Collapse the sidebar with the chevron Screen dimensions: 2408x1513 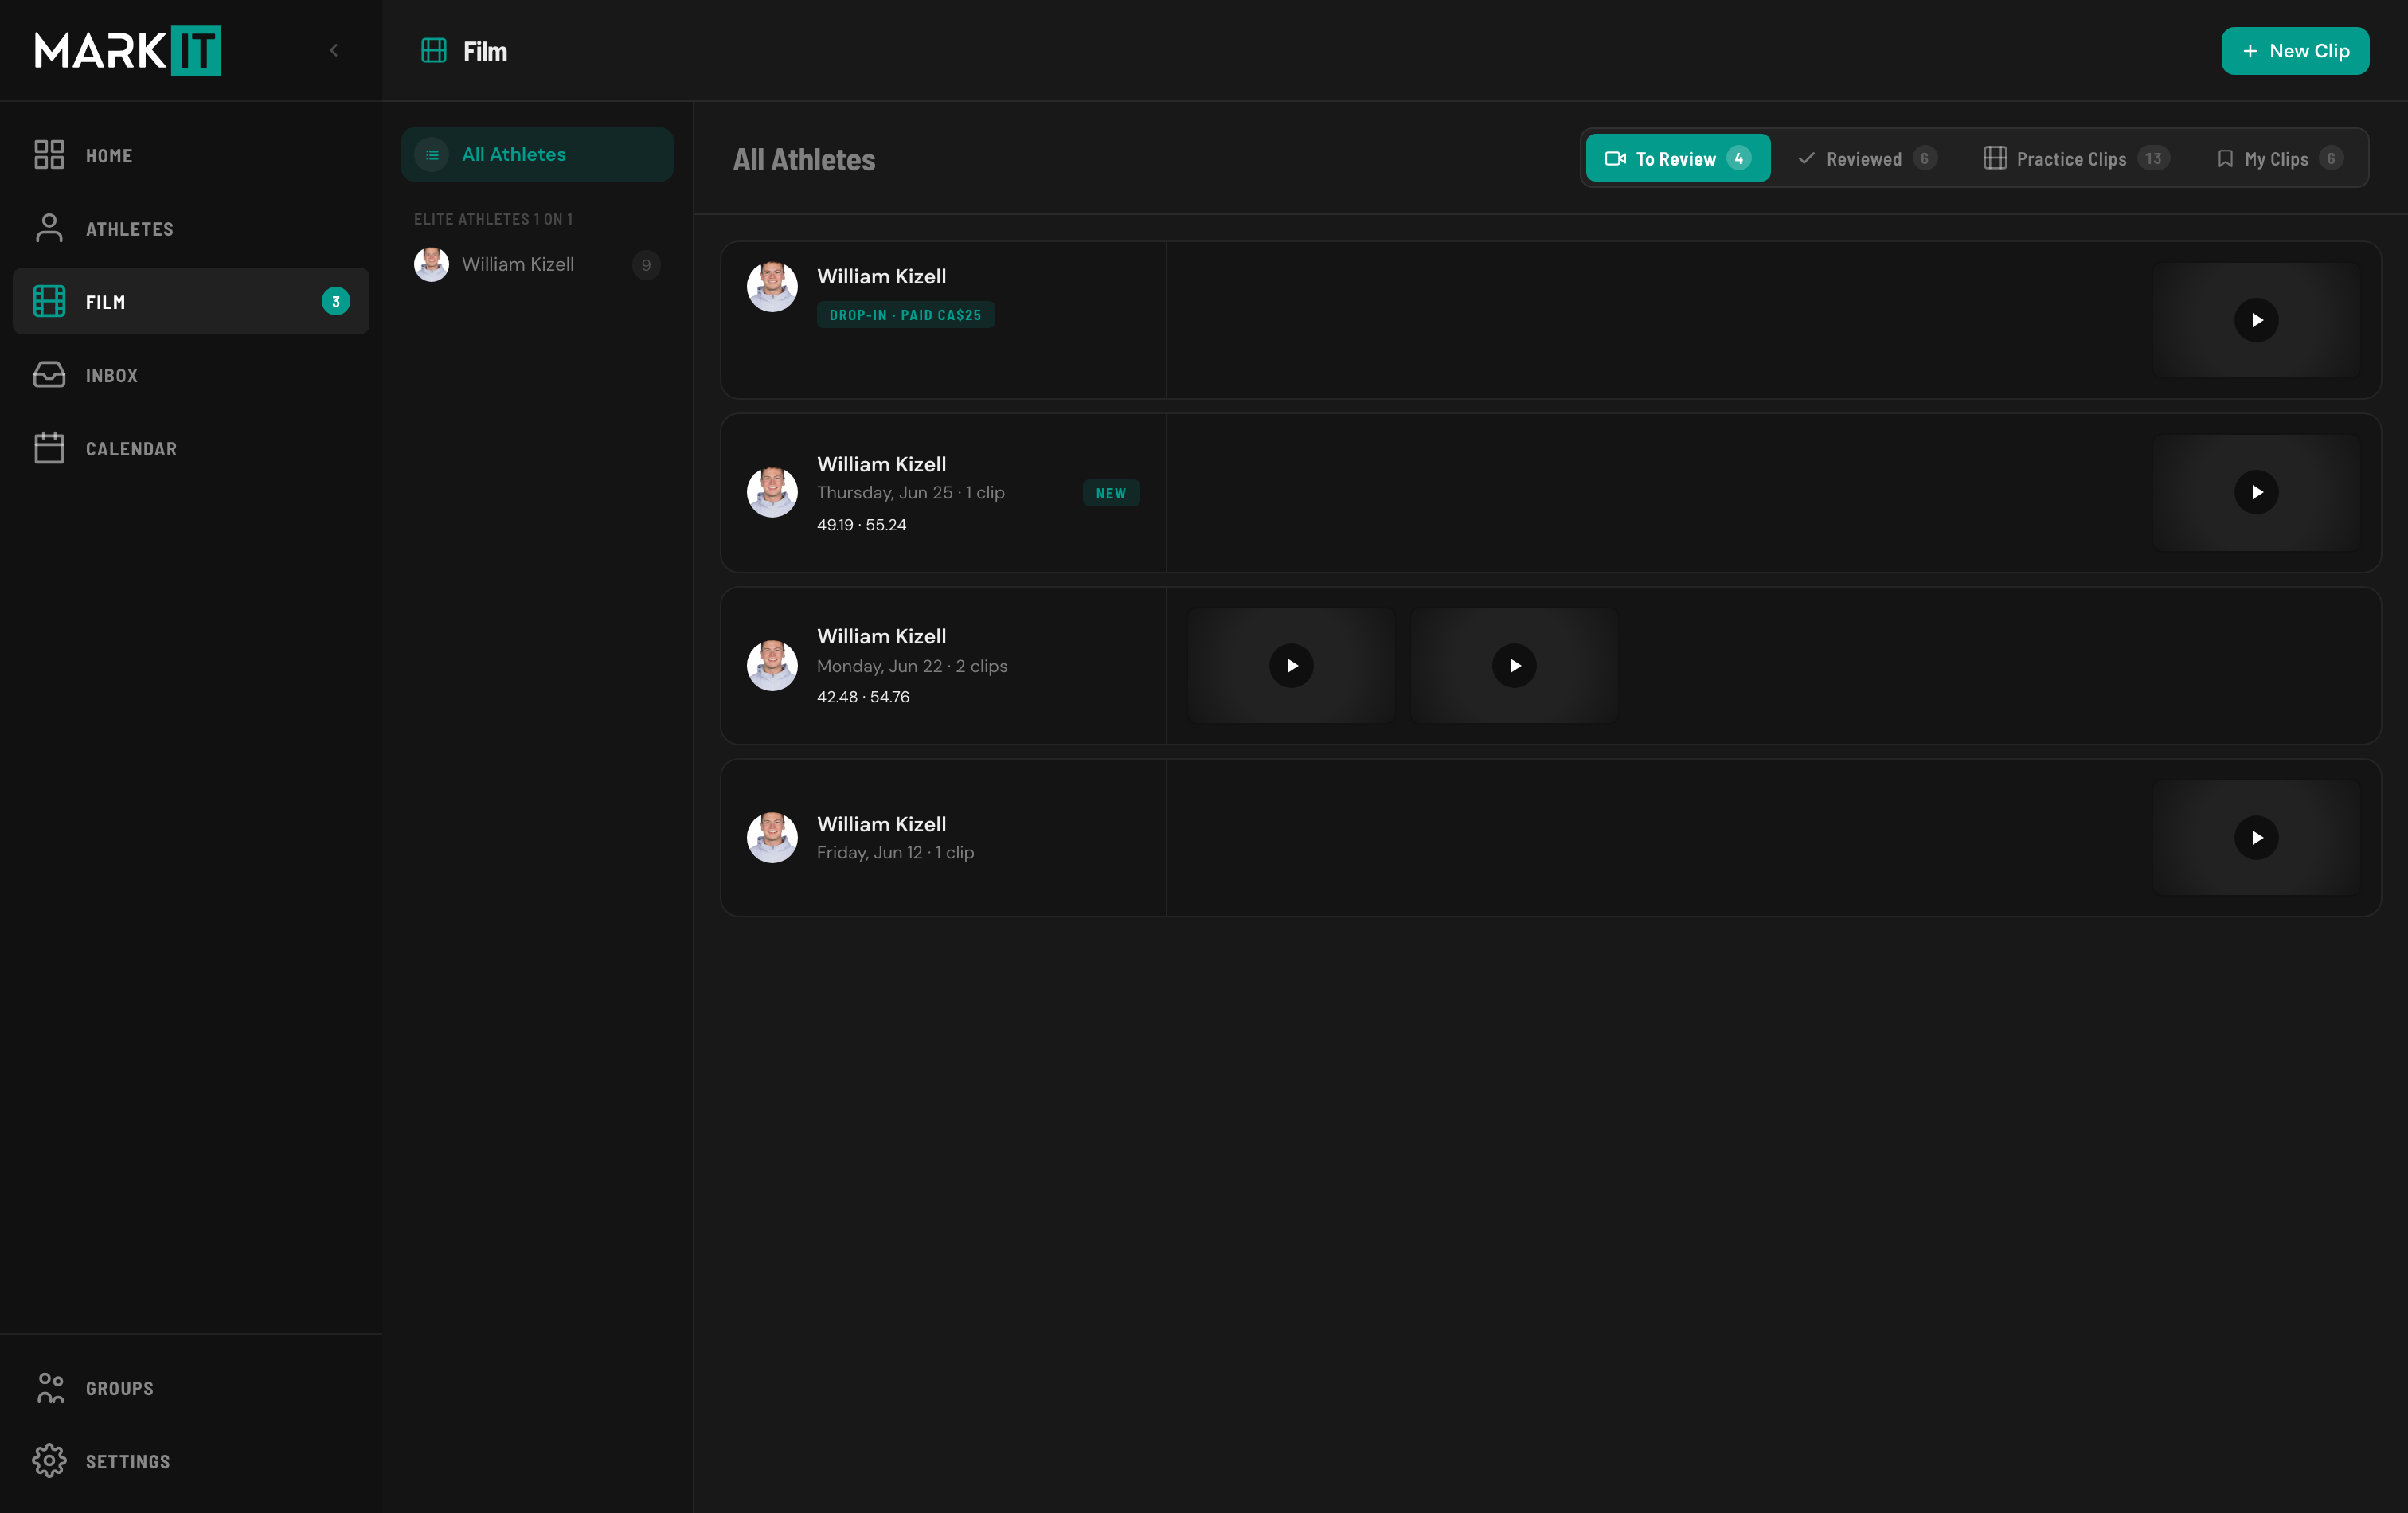coord(334,50)
